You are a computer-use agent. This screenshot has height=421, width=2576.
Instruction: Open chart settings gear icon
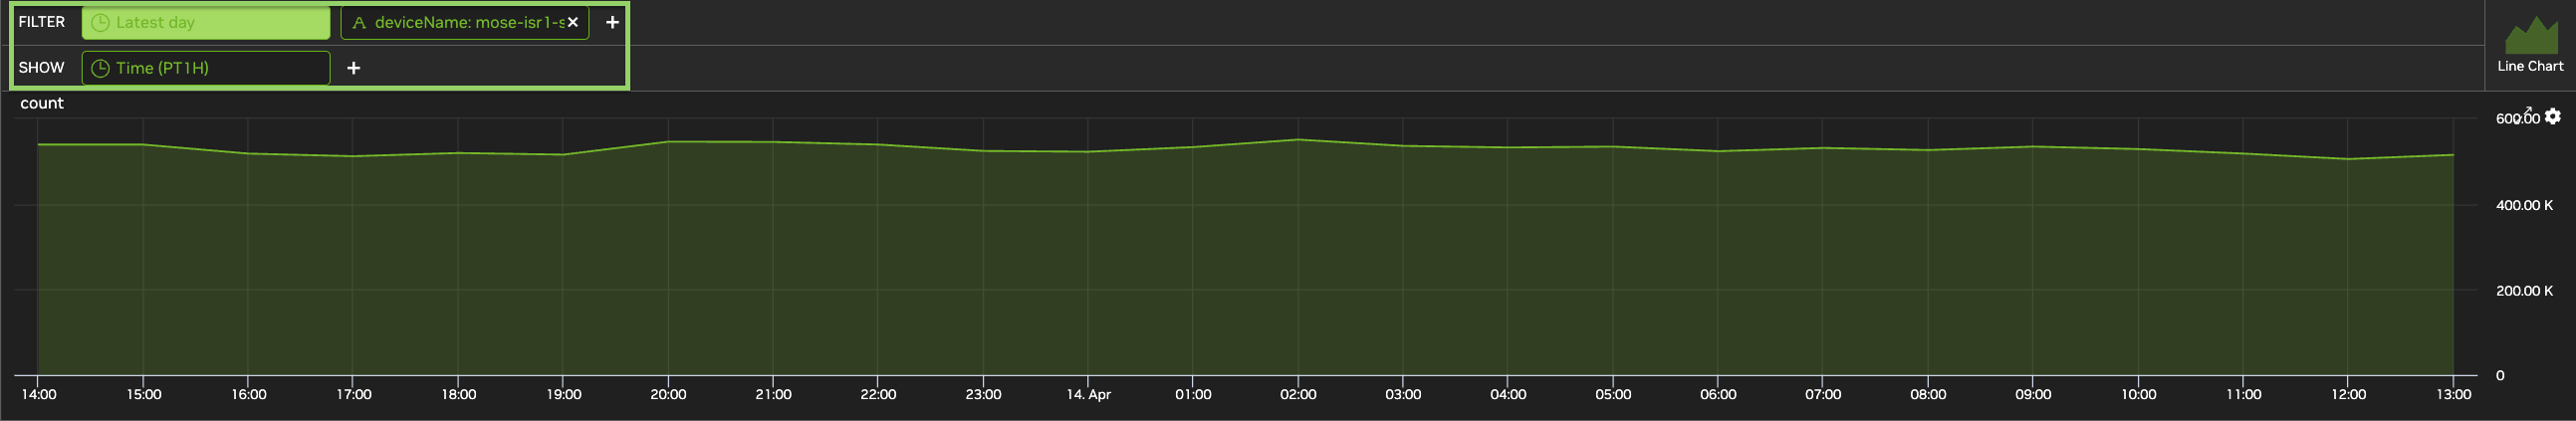click(x=2553, y=117)
